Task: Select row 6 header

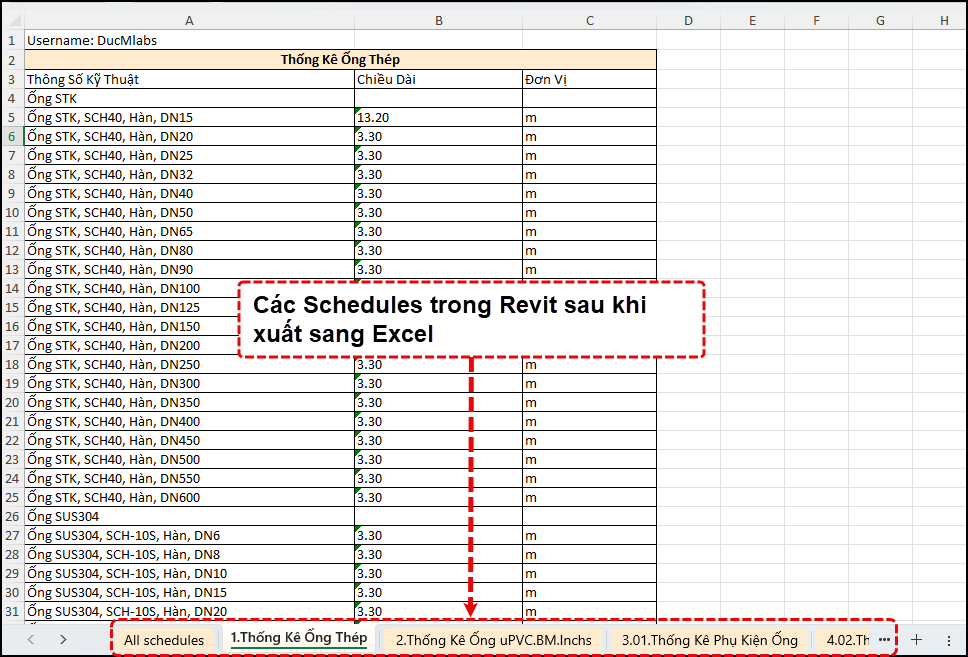Action: pos(12,136)
